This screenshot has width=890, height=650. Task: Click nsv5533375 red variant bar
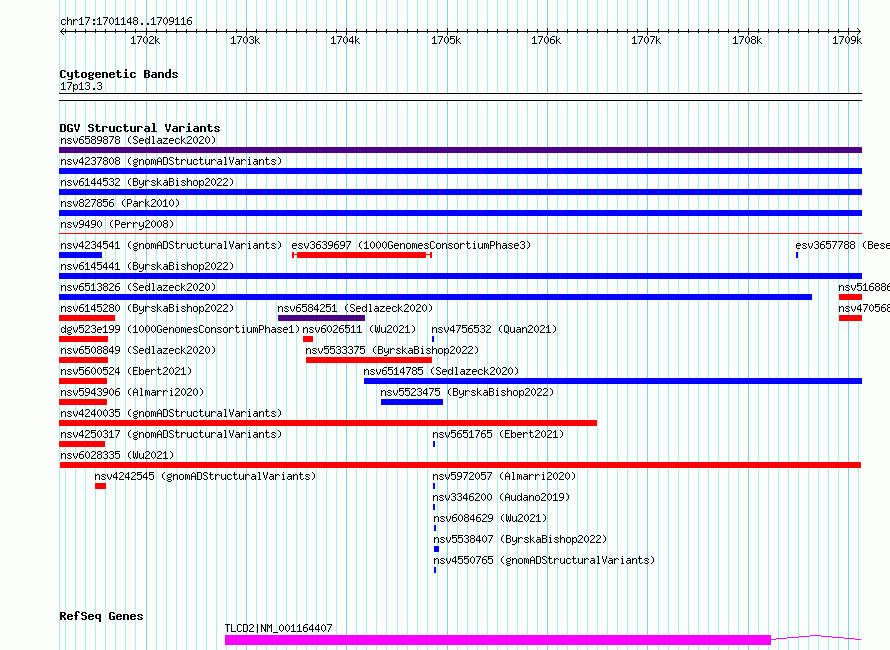369,360
